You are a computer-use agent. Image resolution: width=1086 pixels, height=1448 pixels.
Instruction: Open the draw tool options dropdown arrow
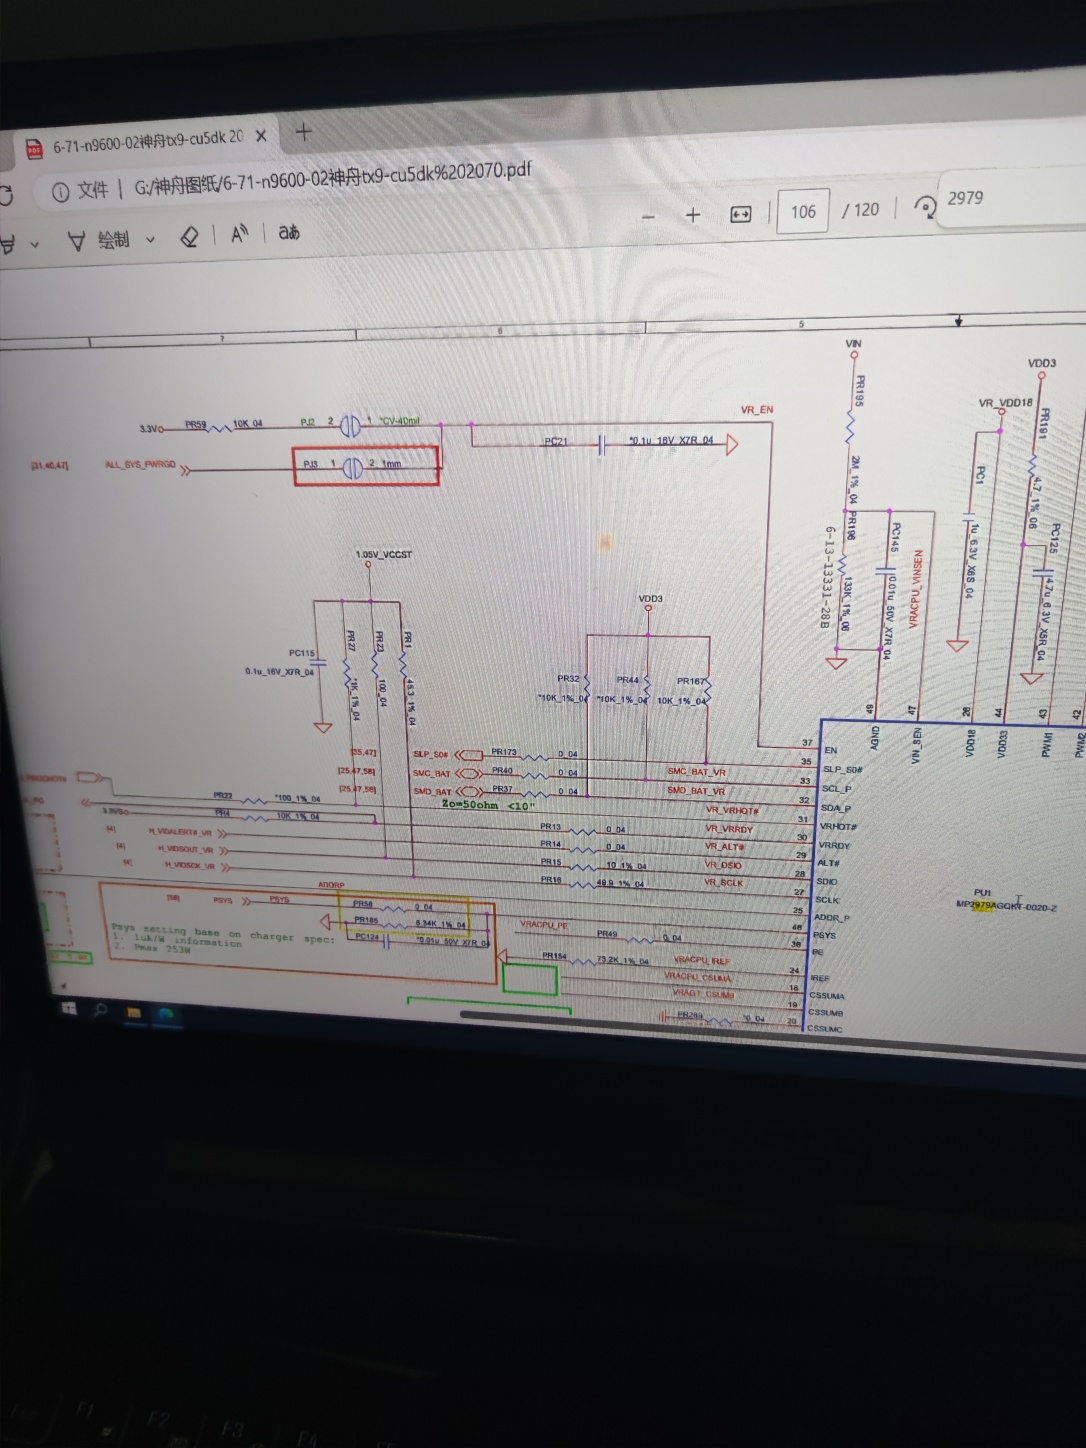[x=151, y=239]
